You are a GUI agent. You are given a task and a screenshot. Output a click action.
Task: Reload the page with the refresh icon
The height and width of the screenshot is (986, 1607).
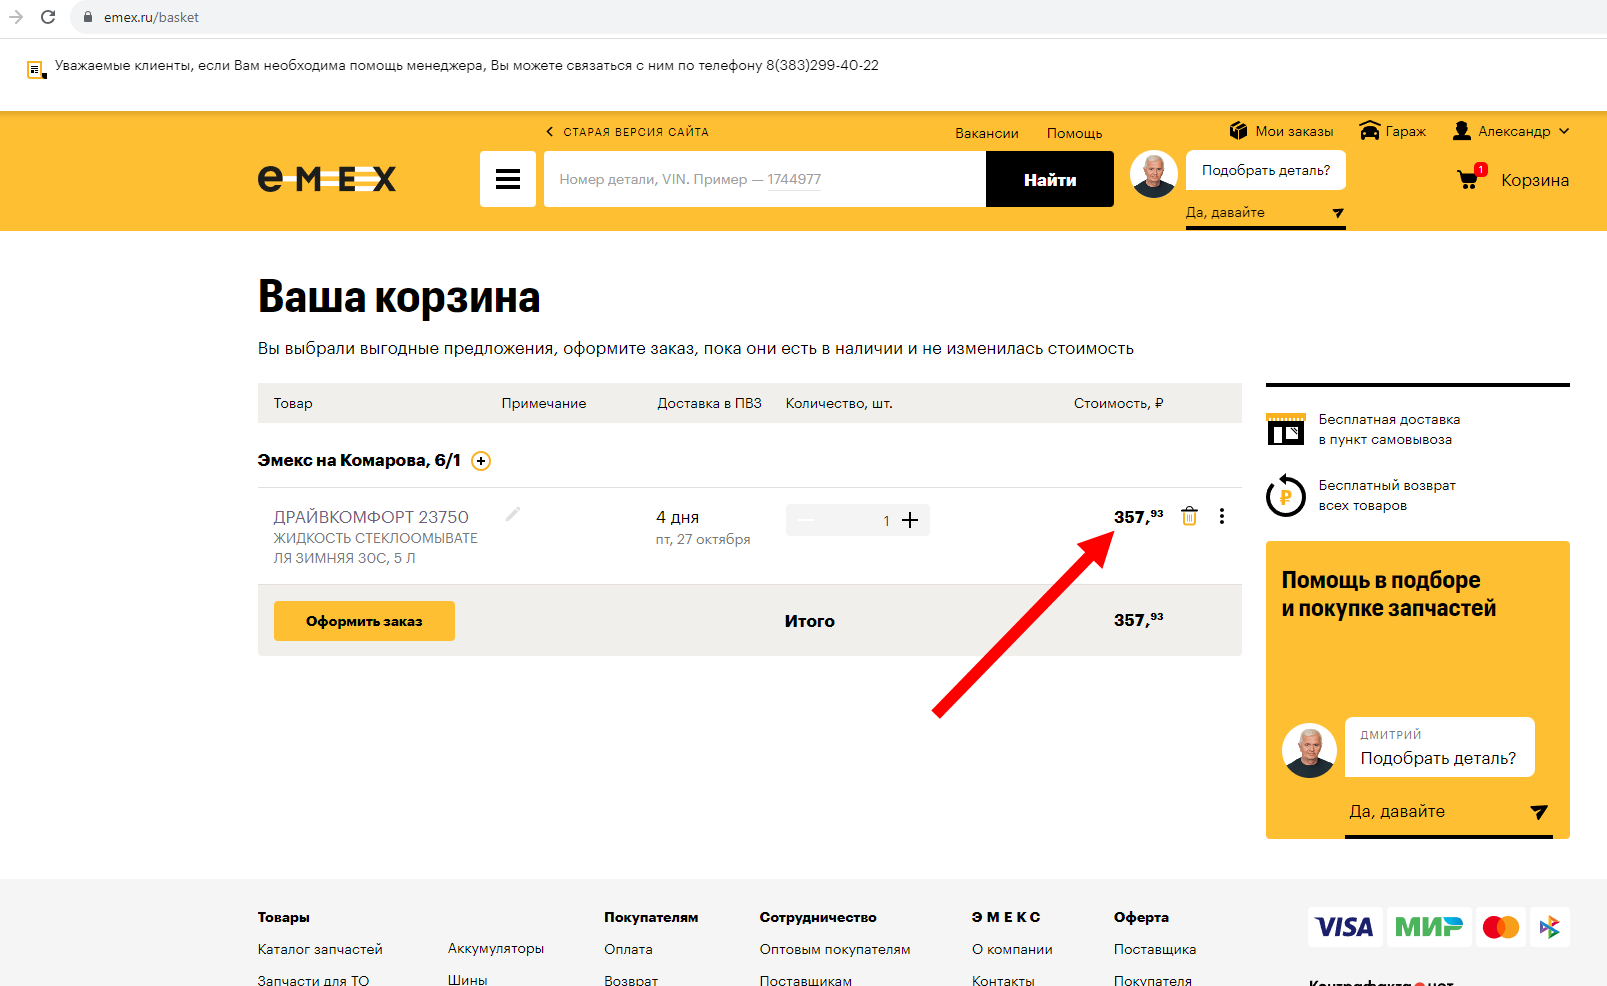coord(47,17)
